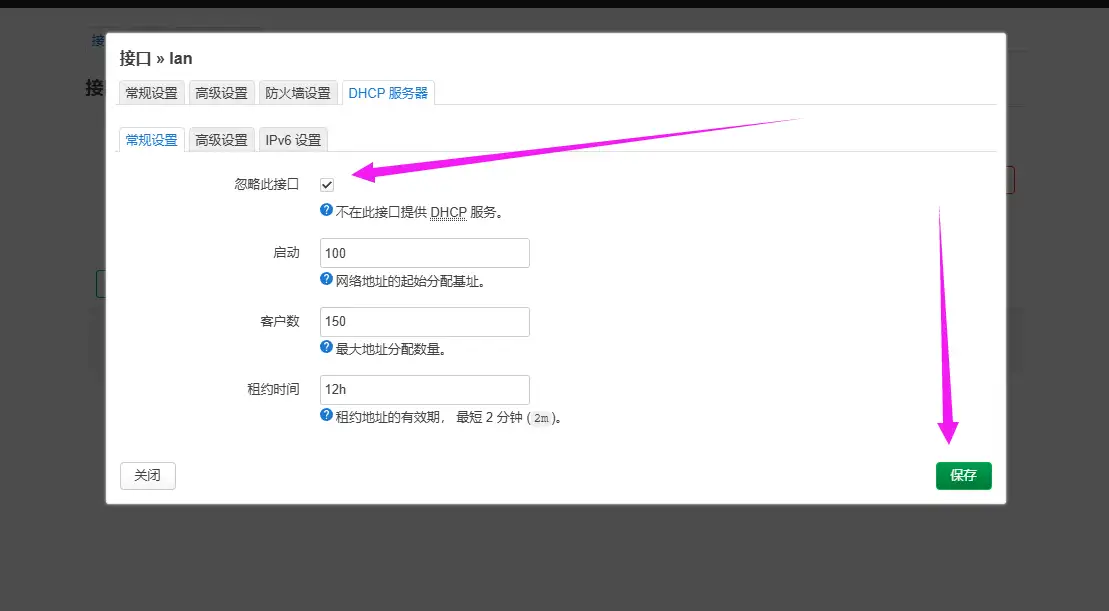Click the help icon beside the 启动 field
Screen dimensions: 1109x611
[x=327, y=280]
